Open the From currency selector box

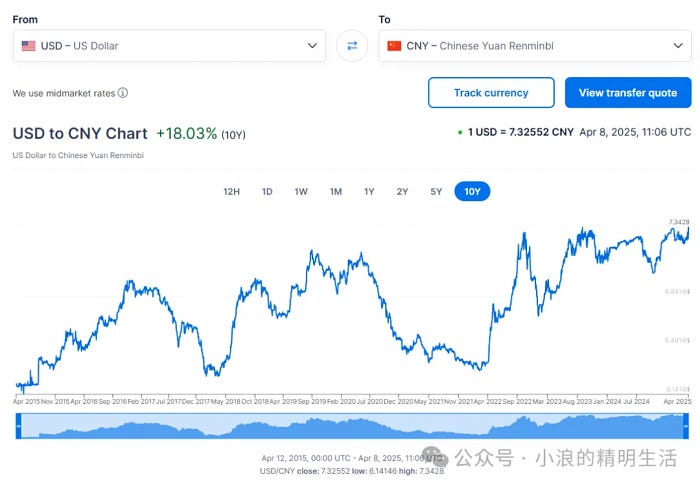pyautogui.click(x=169, y=46)
